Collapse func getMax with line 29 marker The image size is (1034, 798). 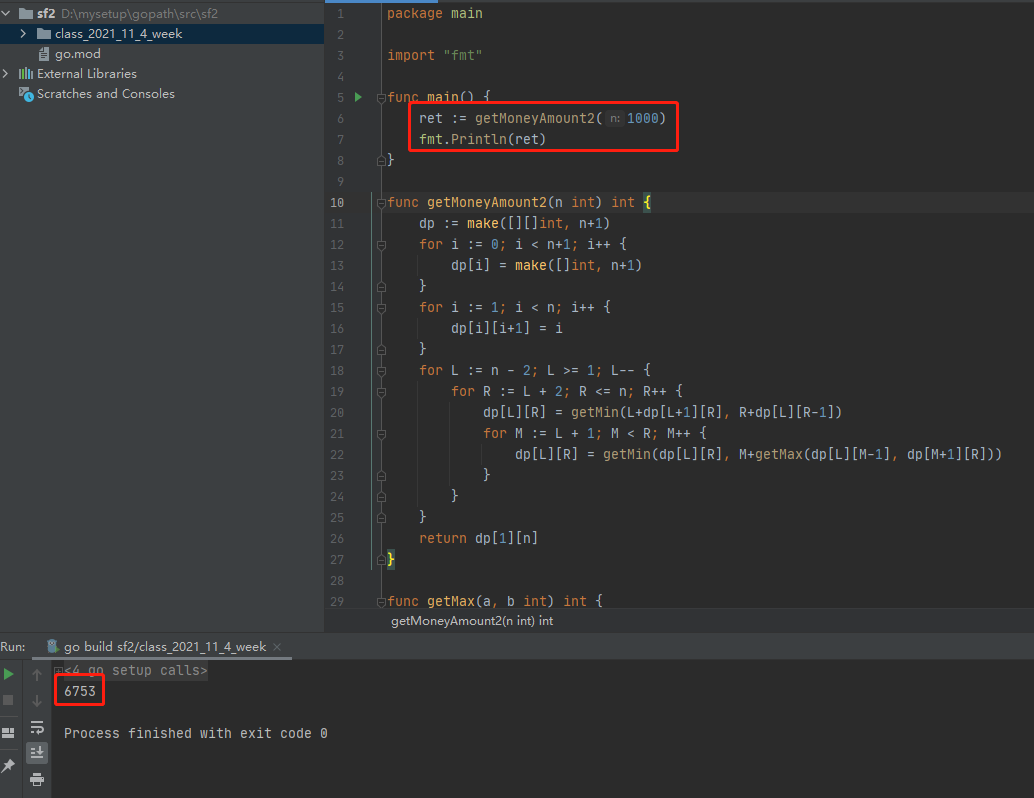pos(381,601)
